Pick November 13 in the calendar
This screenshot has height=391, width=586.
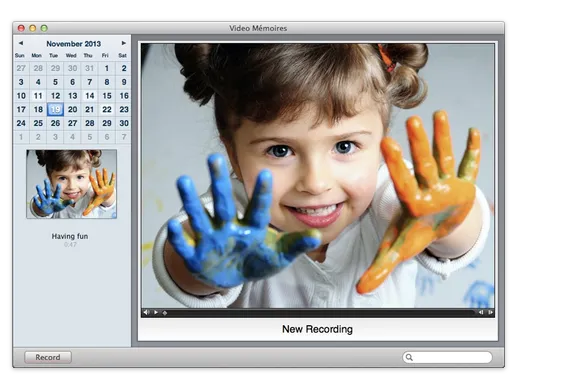point(73,96)
